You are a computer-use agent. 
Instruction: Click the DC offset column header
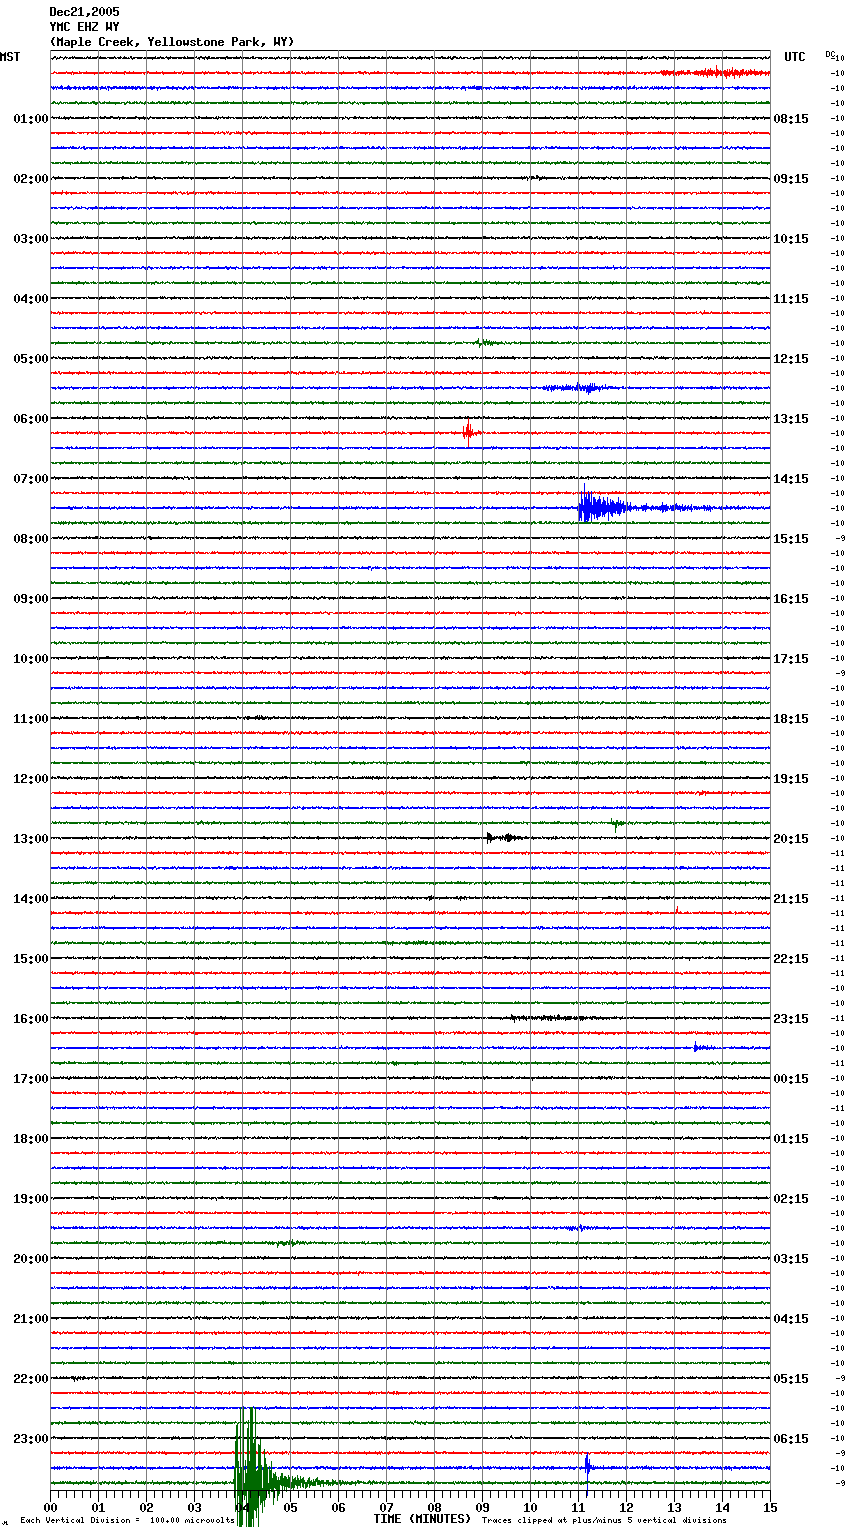[830, 54]
